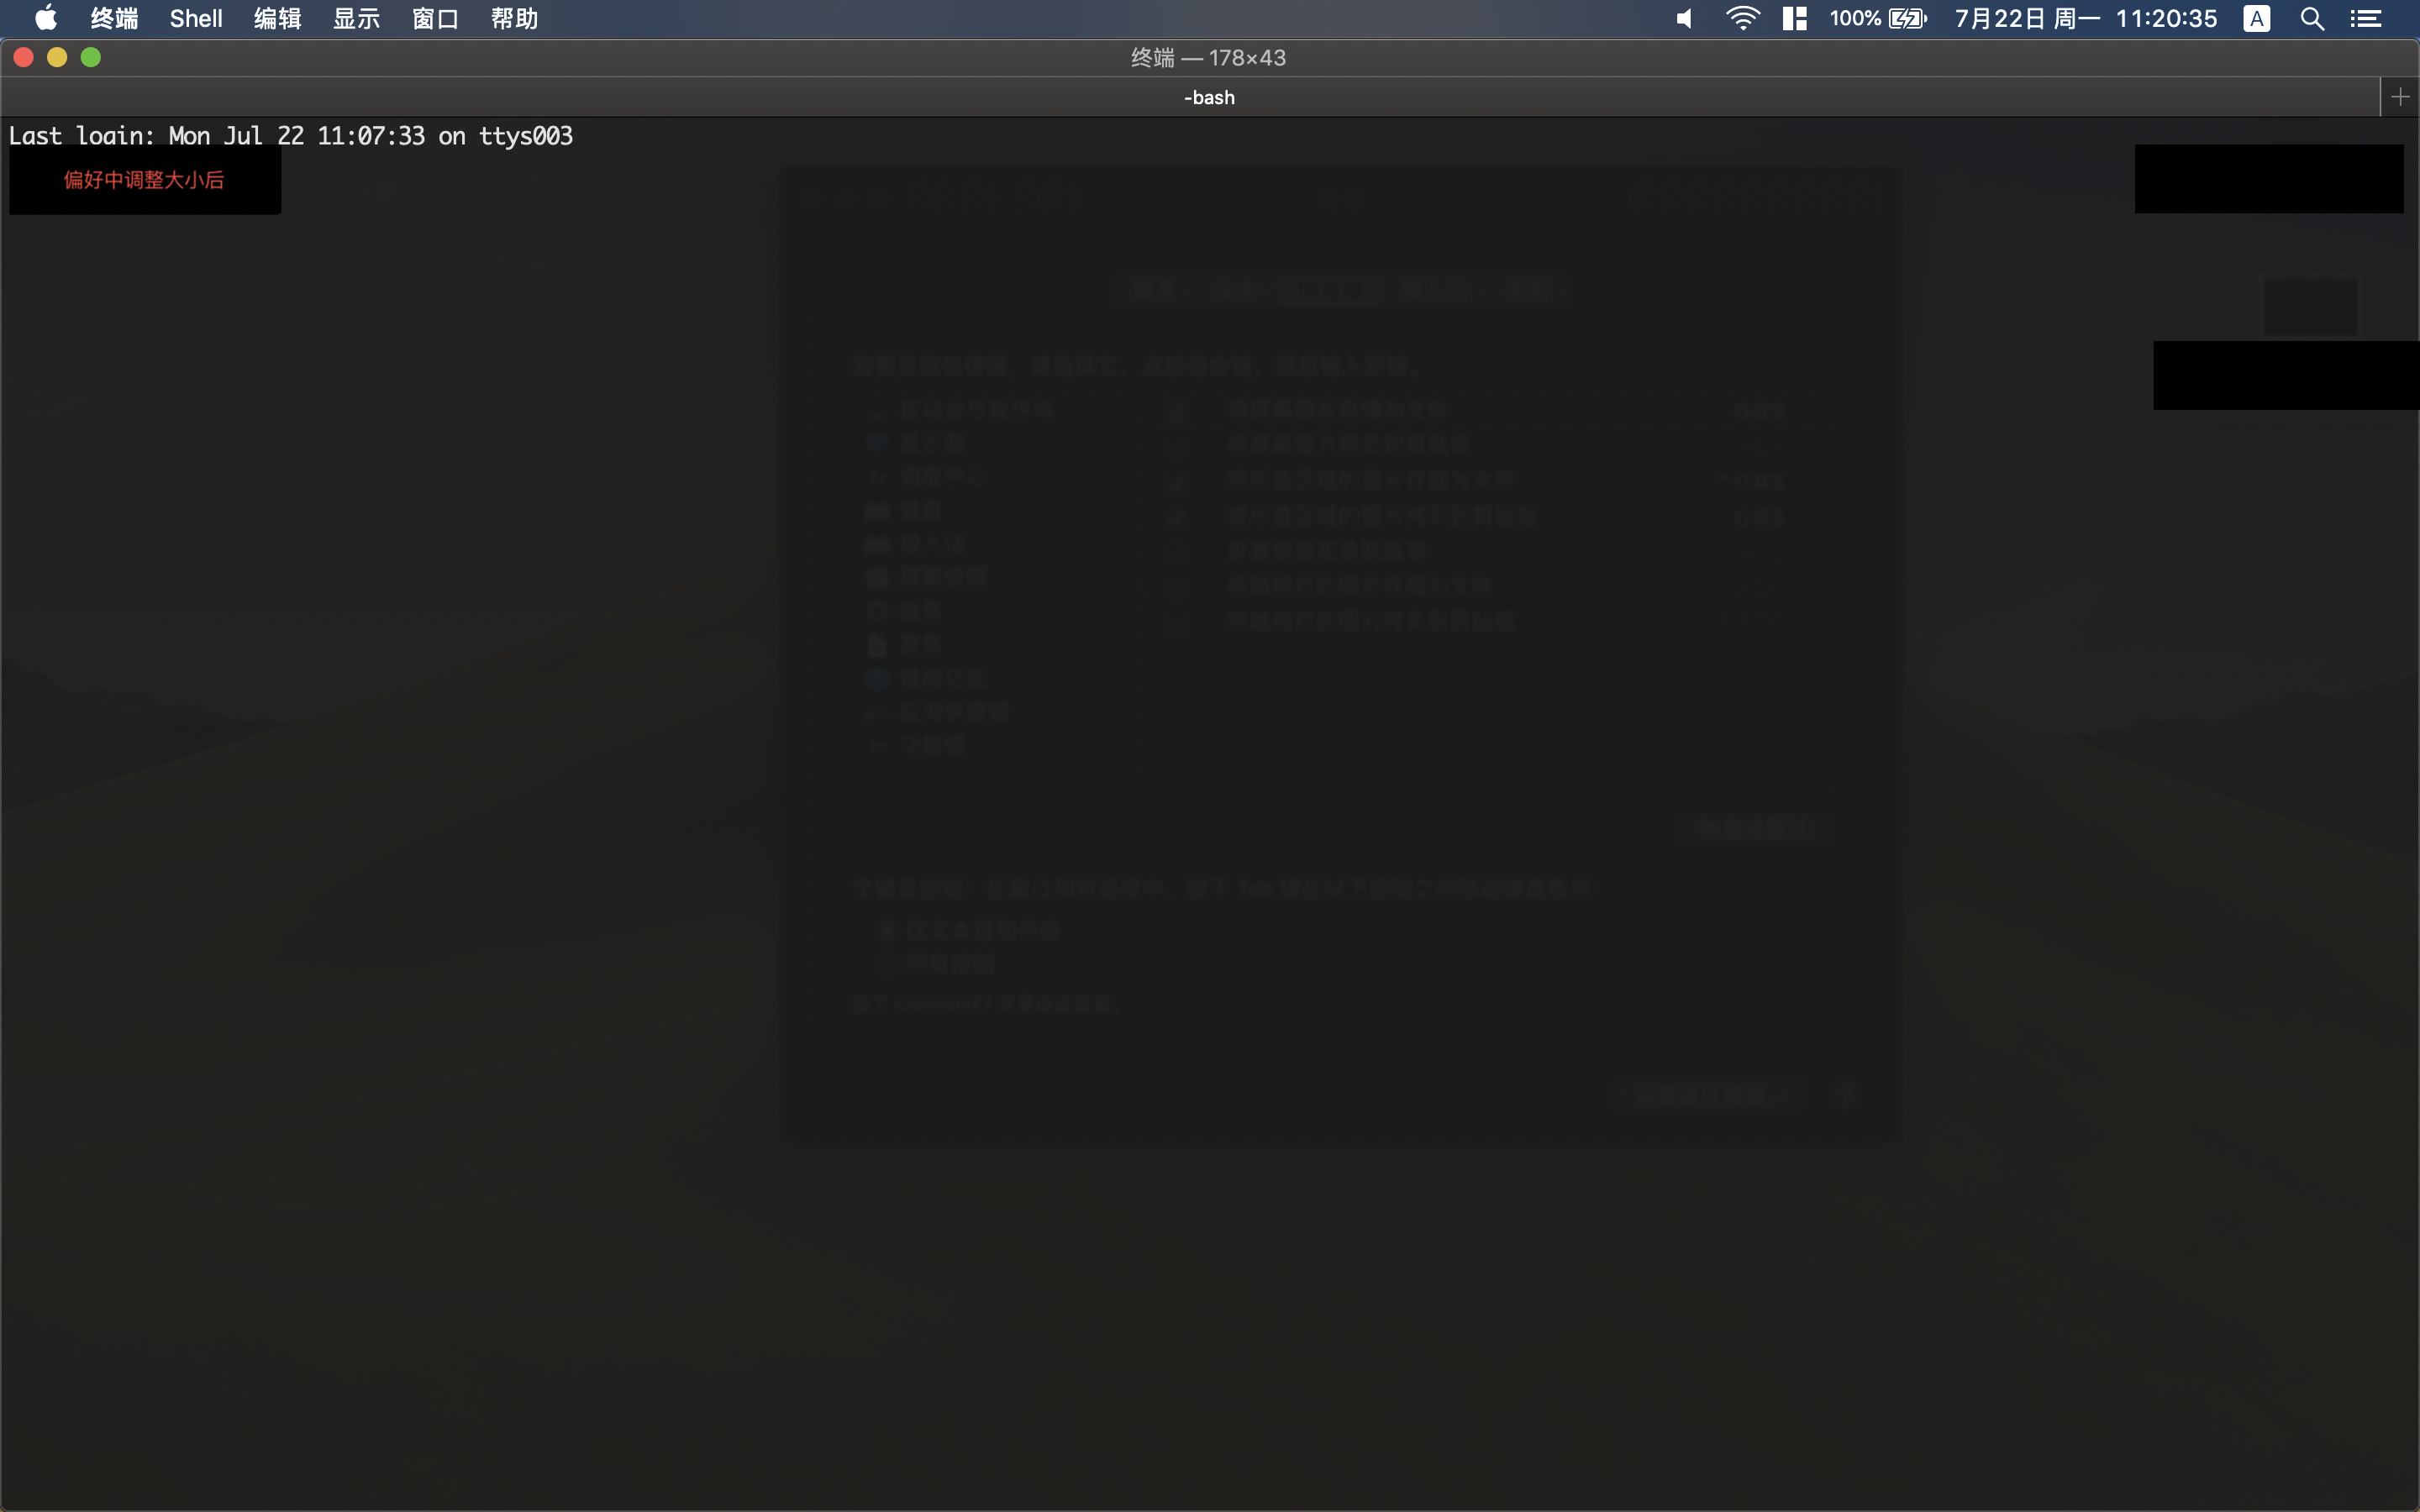Viewport: 2420px width, 1512px height.
Task: Select the -bash tab
Action: point(1208,97)
